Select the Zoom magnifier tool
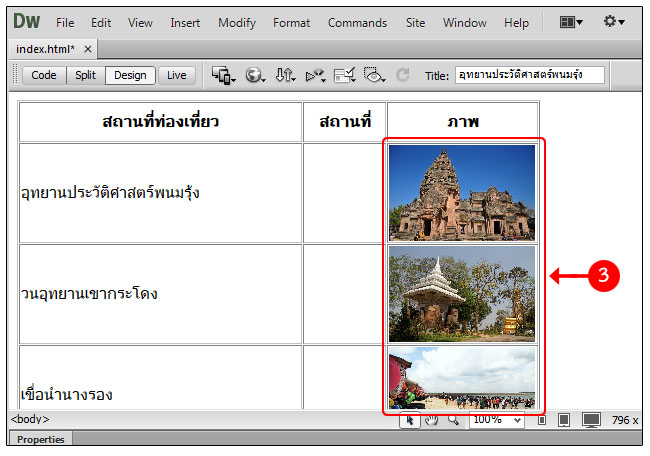The image size is (650, 456). pyautogui.click(x=454, y=420)
